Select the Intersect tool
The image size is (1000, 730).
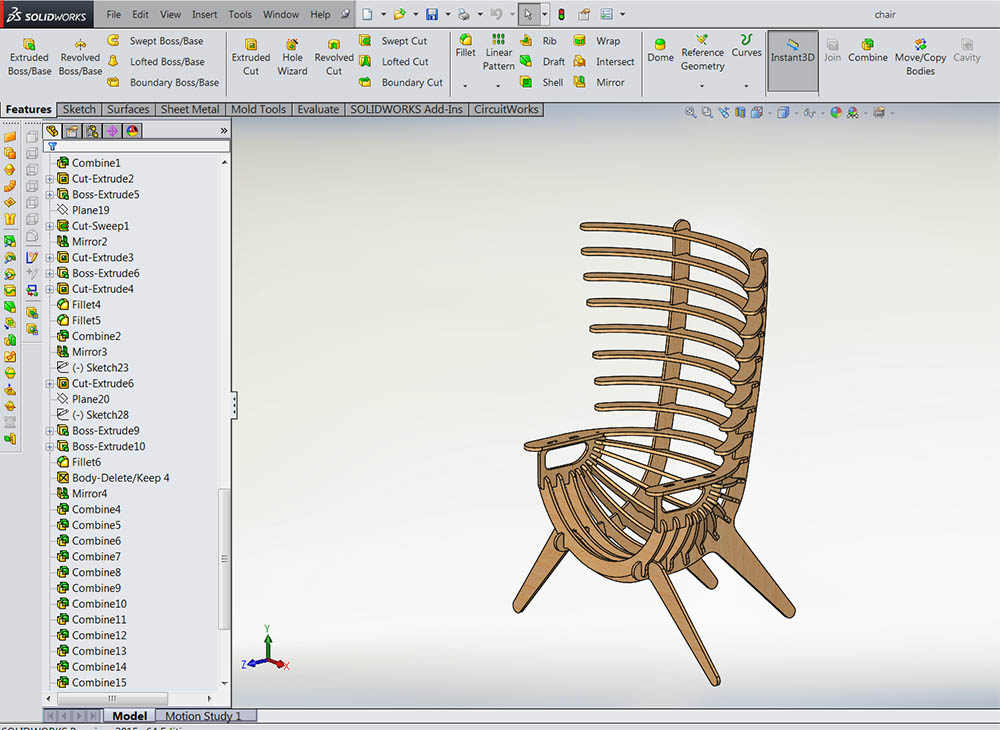(604, 61)
